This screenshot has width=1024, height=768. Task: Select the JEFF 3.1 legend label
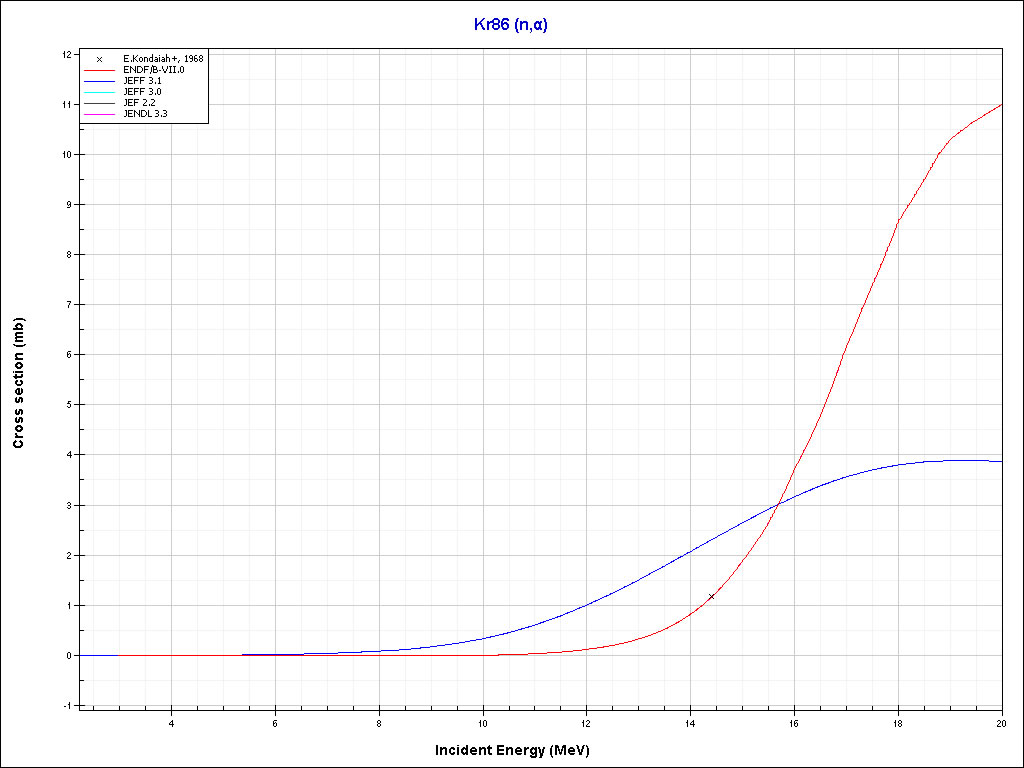(142, 81)
